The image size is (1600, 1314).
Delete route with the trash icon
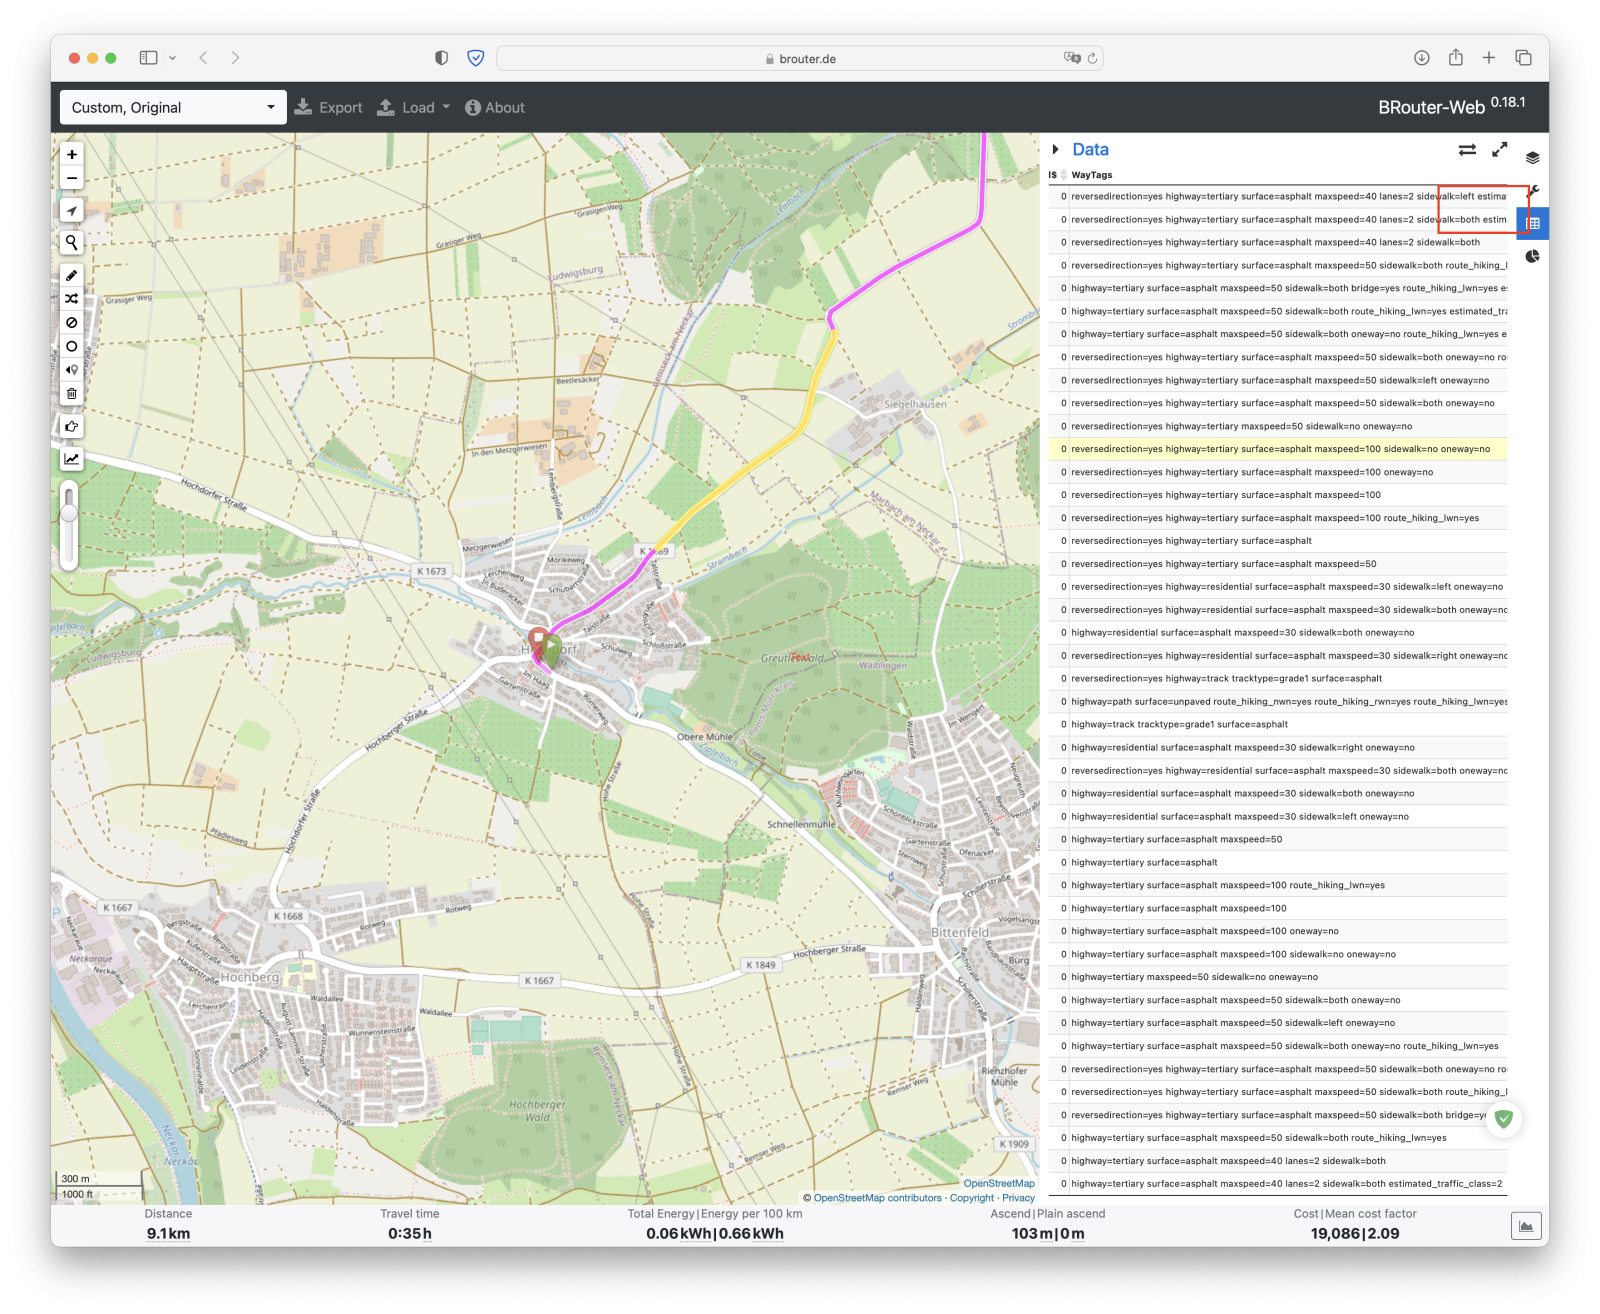point(71,393)
